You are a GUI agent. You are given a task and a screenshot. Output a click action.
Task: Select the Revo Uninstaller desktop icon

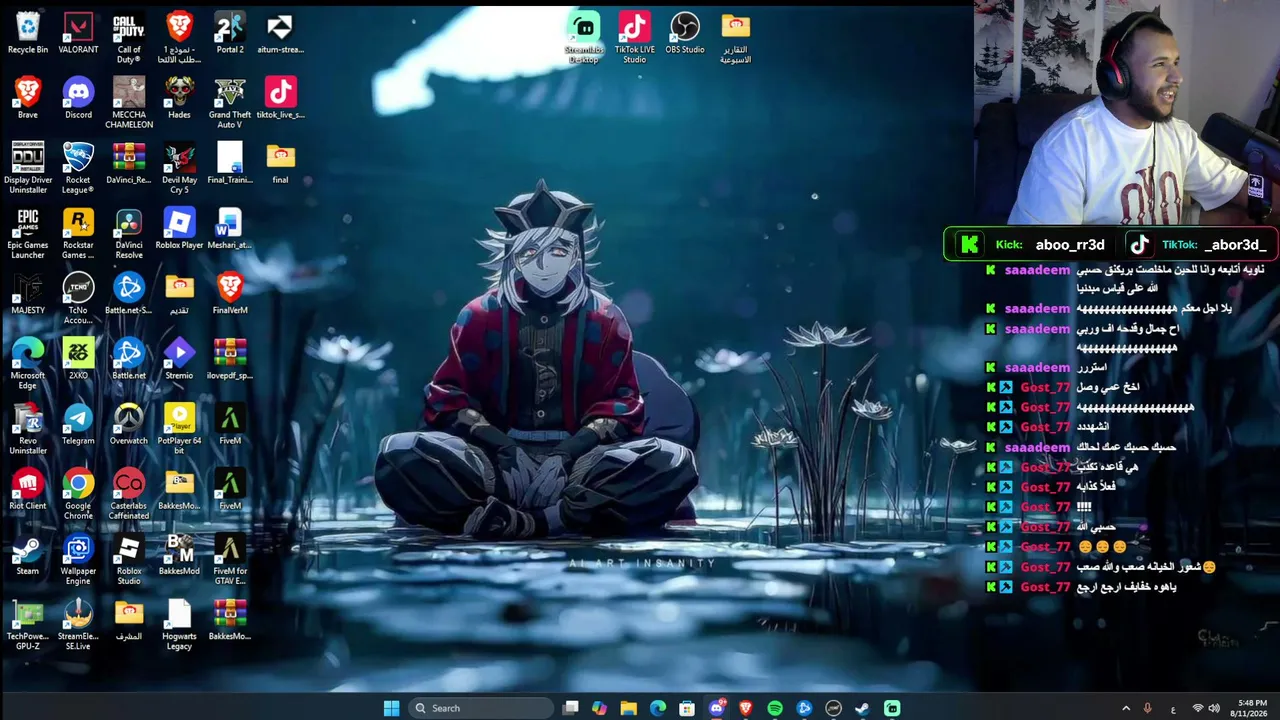28,428
